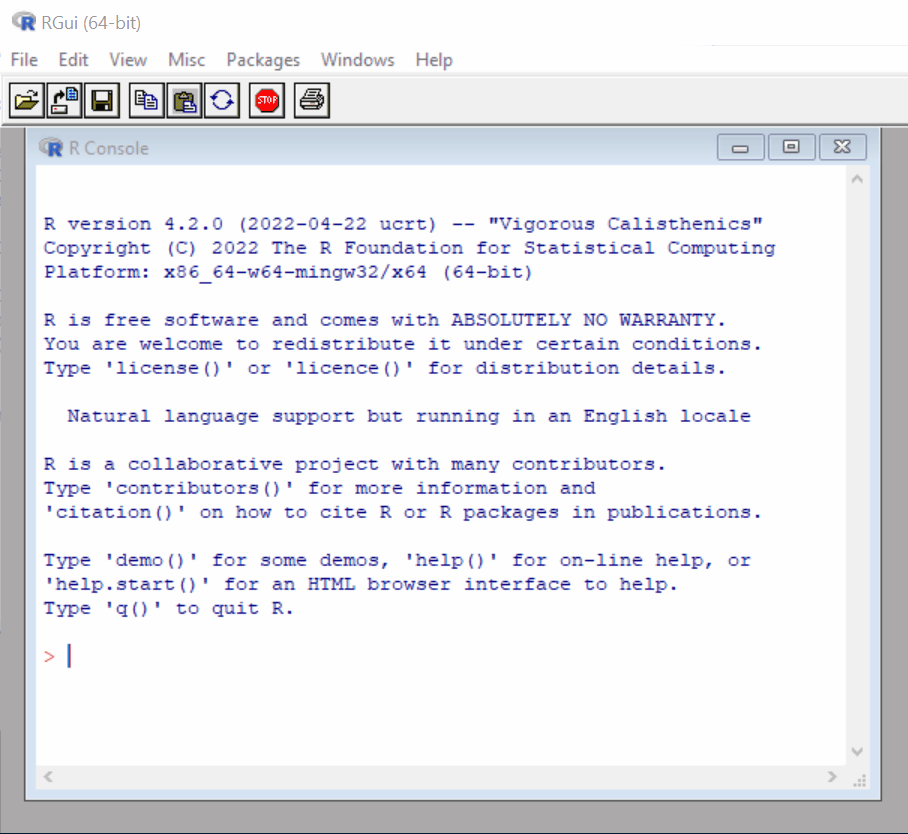Viewport: 908px width, 834px height.
Task: Click the Copy and paste toolbar icon
Action: point(222,101)
